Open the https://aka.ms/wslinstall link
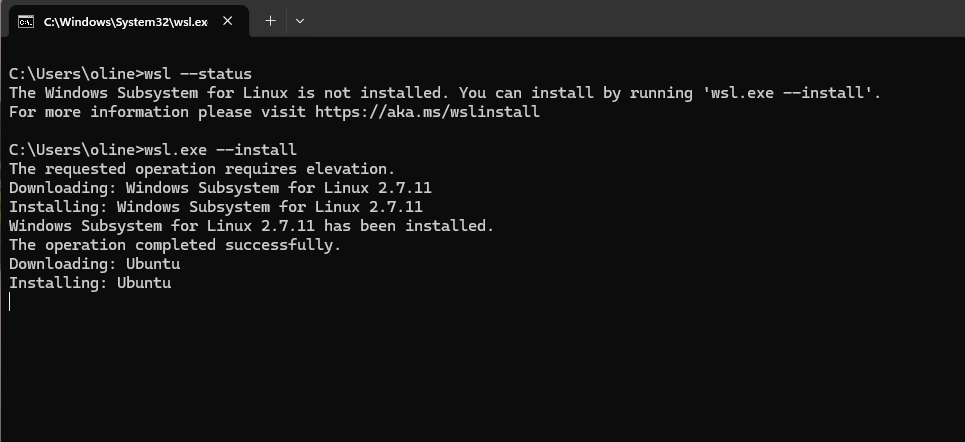Viewport: 965px width, 442px height. [427, 112]
